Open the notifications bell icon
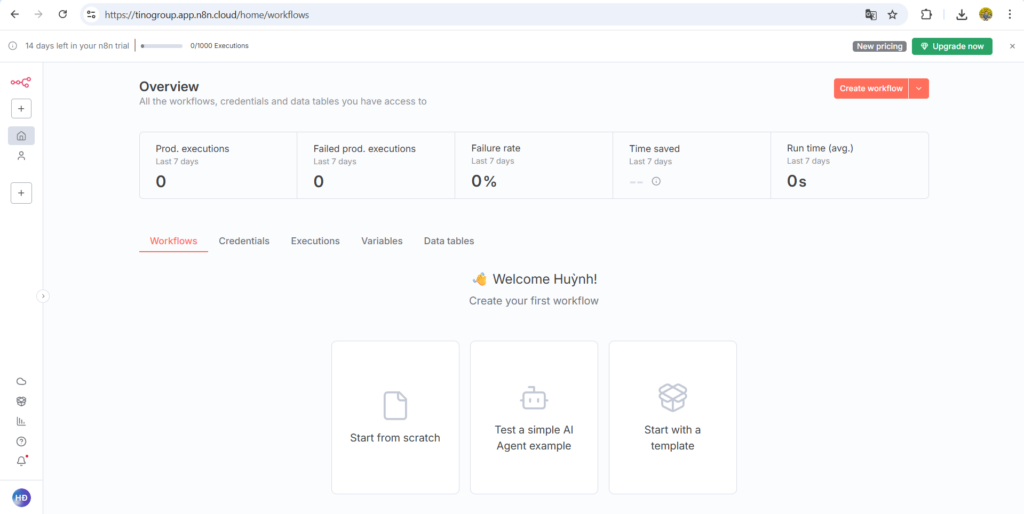 click(21, 461)
